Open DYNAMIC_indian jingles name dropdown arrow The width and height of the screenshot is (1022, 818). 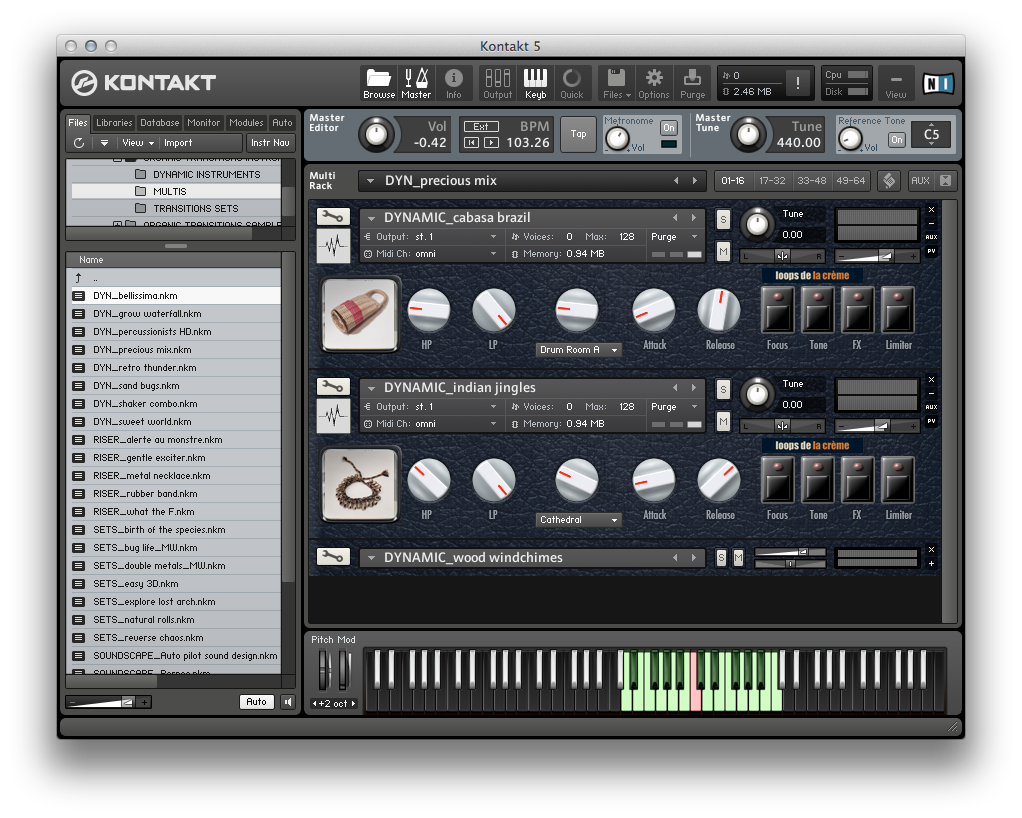371,388
